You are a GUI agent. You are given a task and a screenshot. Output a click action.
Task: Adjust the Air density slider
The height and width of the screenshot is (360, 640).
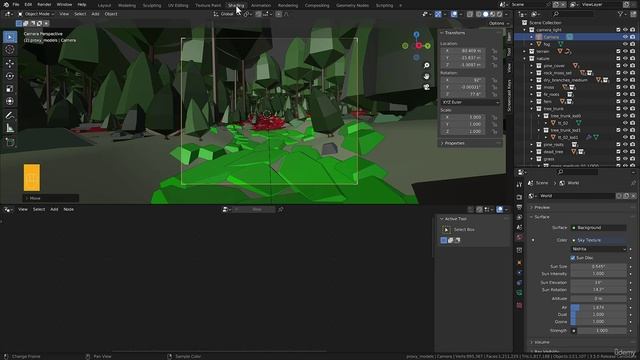(598, 307)
